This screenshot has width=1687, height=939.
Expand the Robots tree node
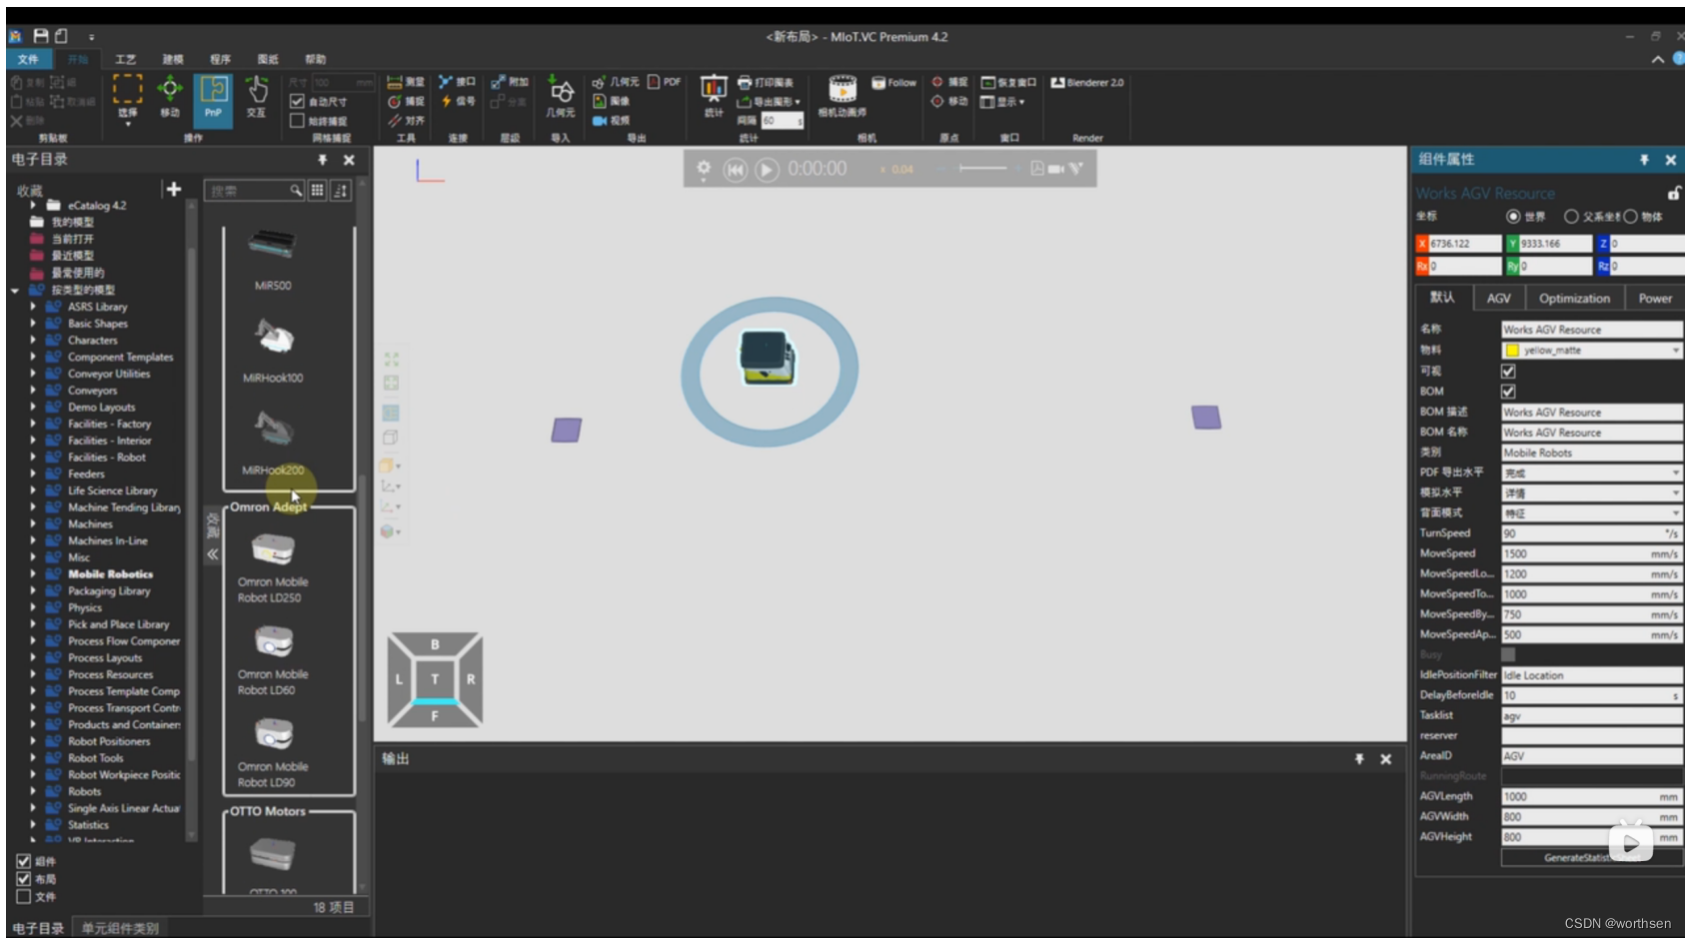click(33, 791)
